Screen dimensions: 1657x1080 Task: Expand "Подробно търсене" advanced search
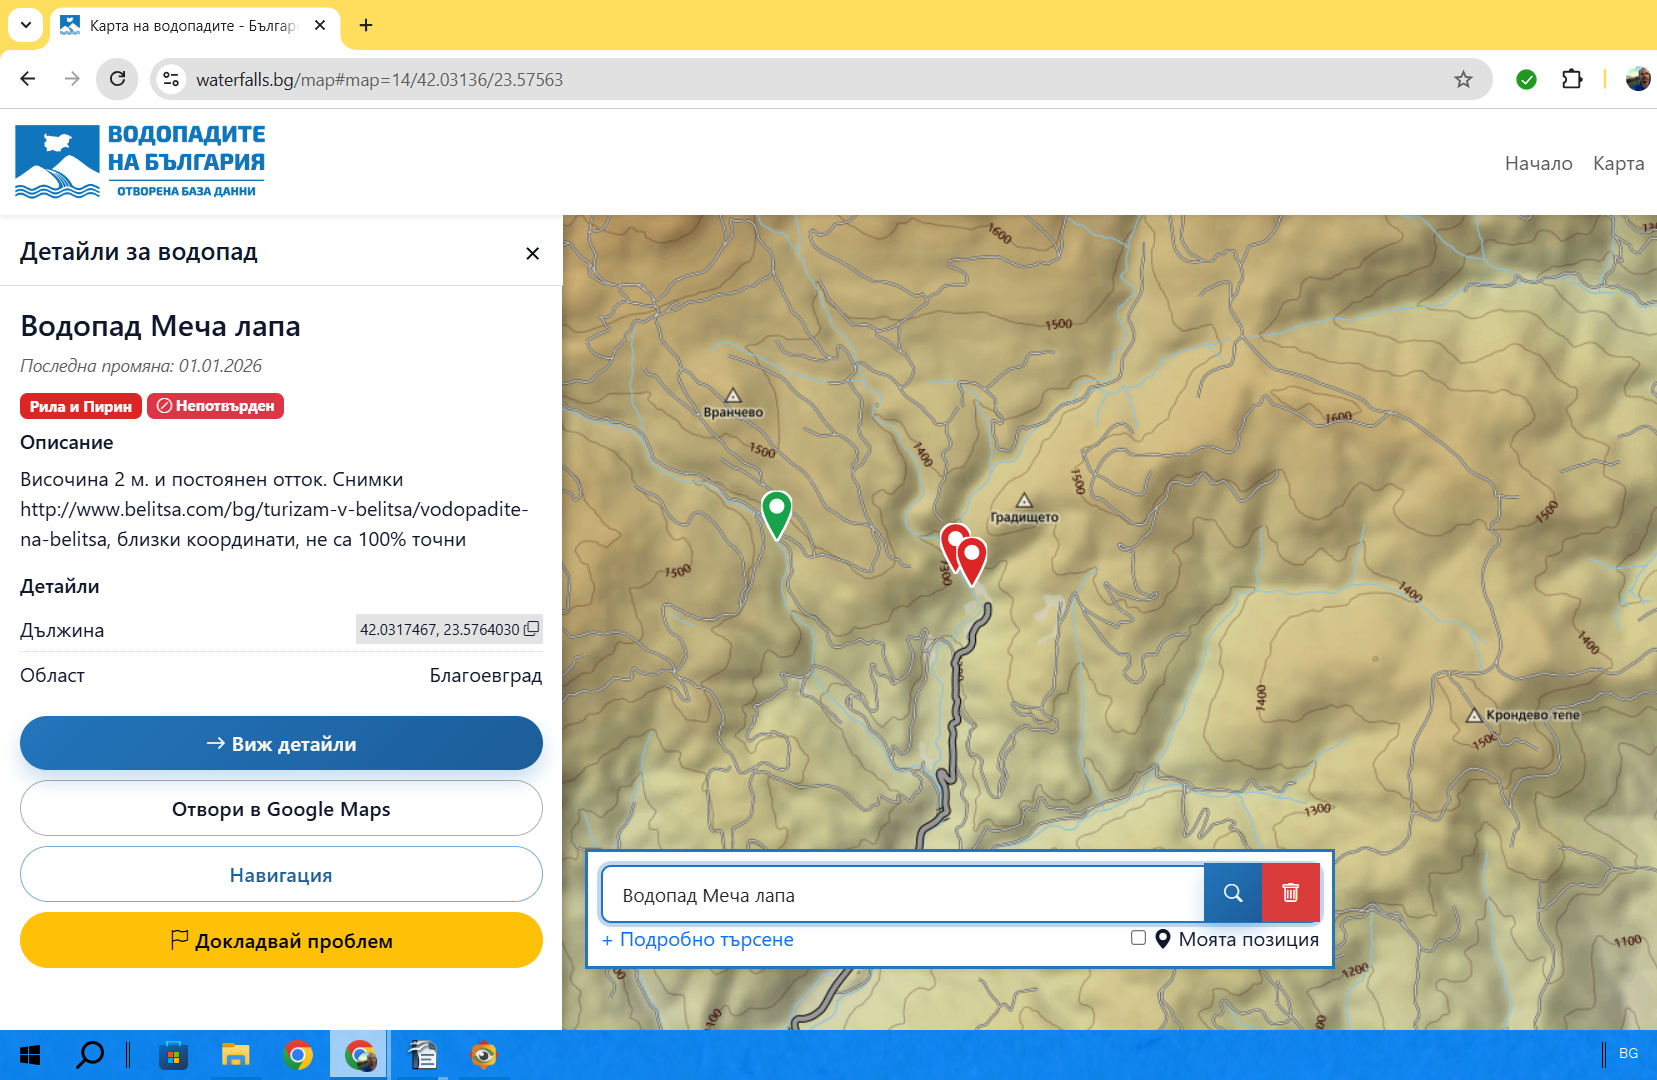pyautogui.click(x=697, y=939)
